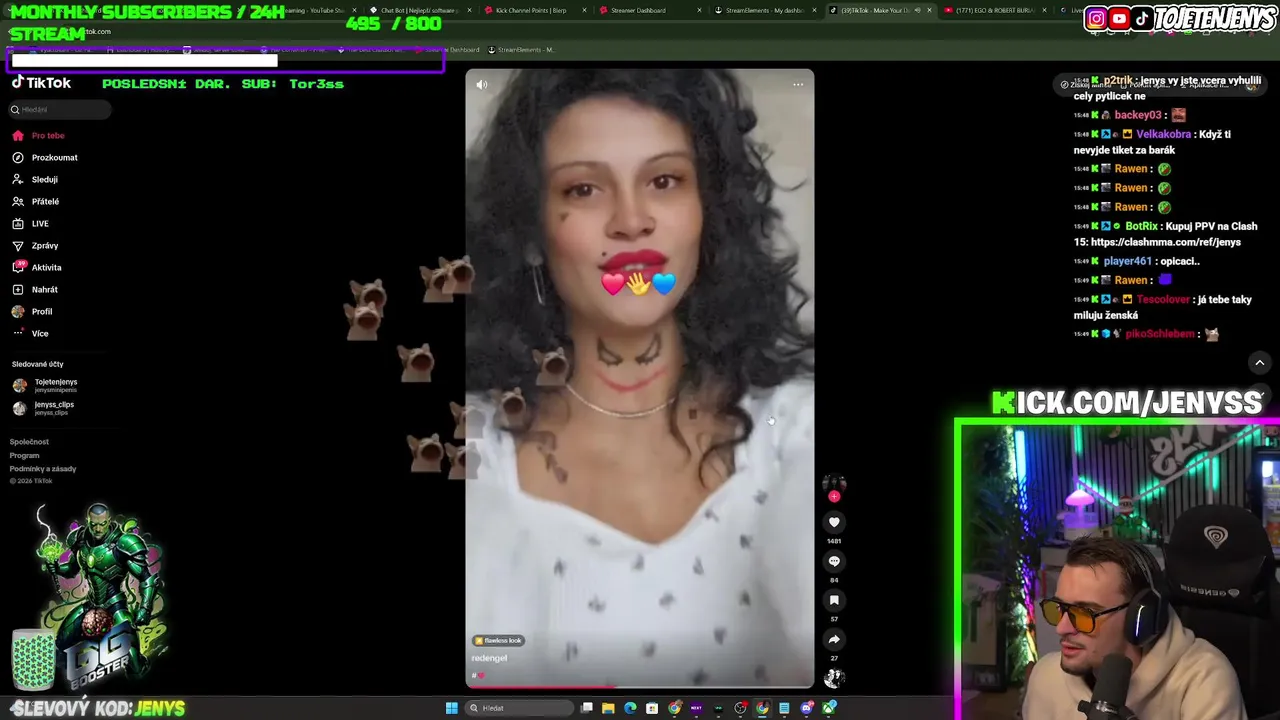This screenshot has height=720, width=1280.
Task: Open Discord from the taskbar
Action: 807,708
